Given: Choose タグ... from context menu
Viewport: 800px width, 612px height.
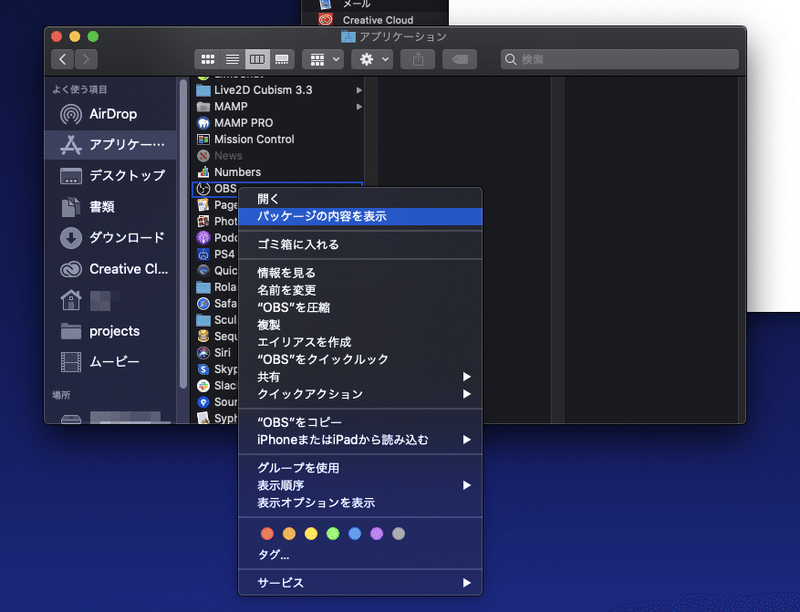Looking at the screenshot, I should coord(360,555).
